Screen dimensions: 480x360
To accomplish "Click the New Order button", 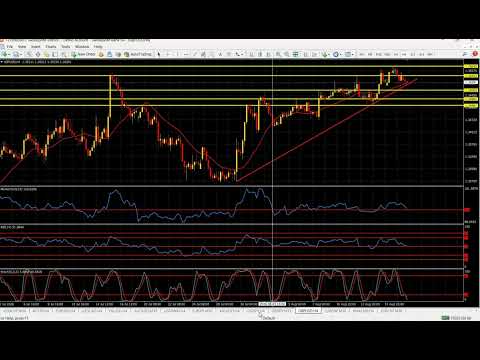I will click(x=84, y=54).
